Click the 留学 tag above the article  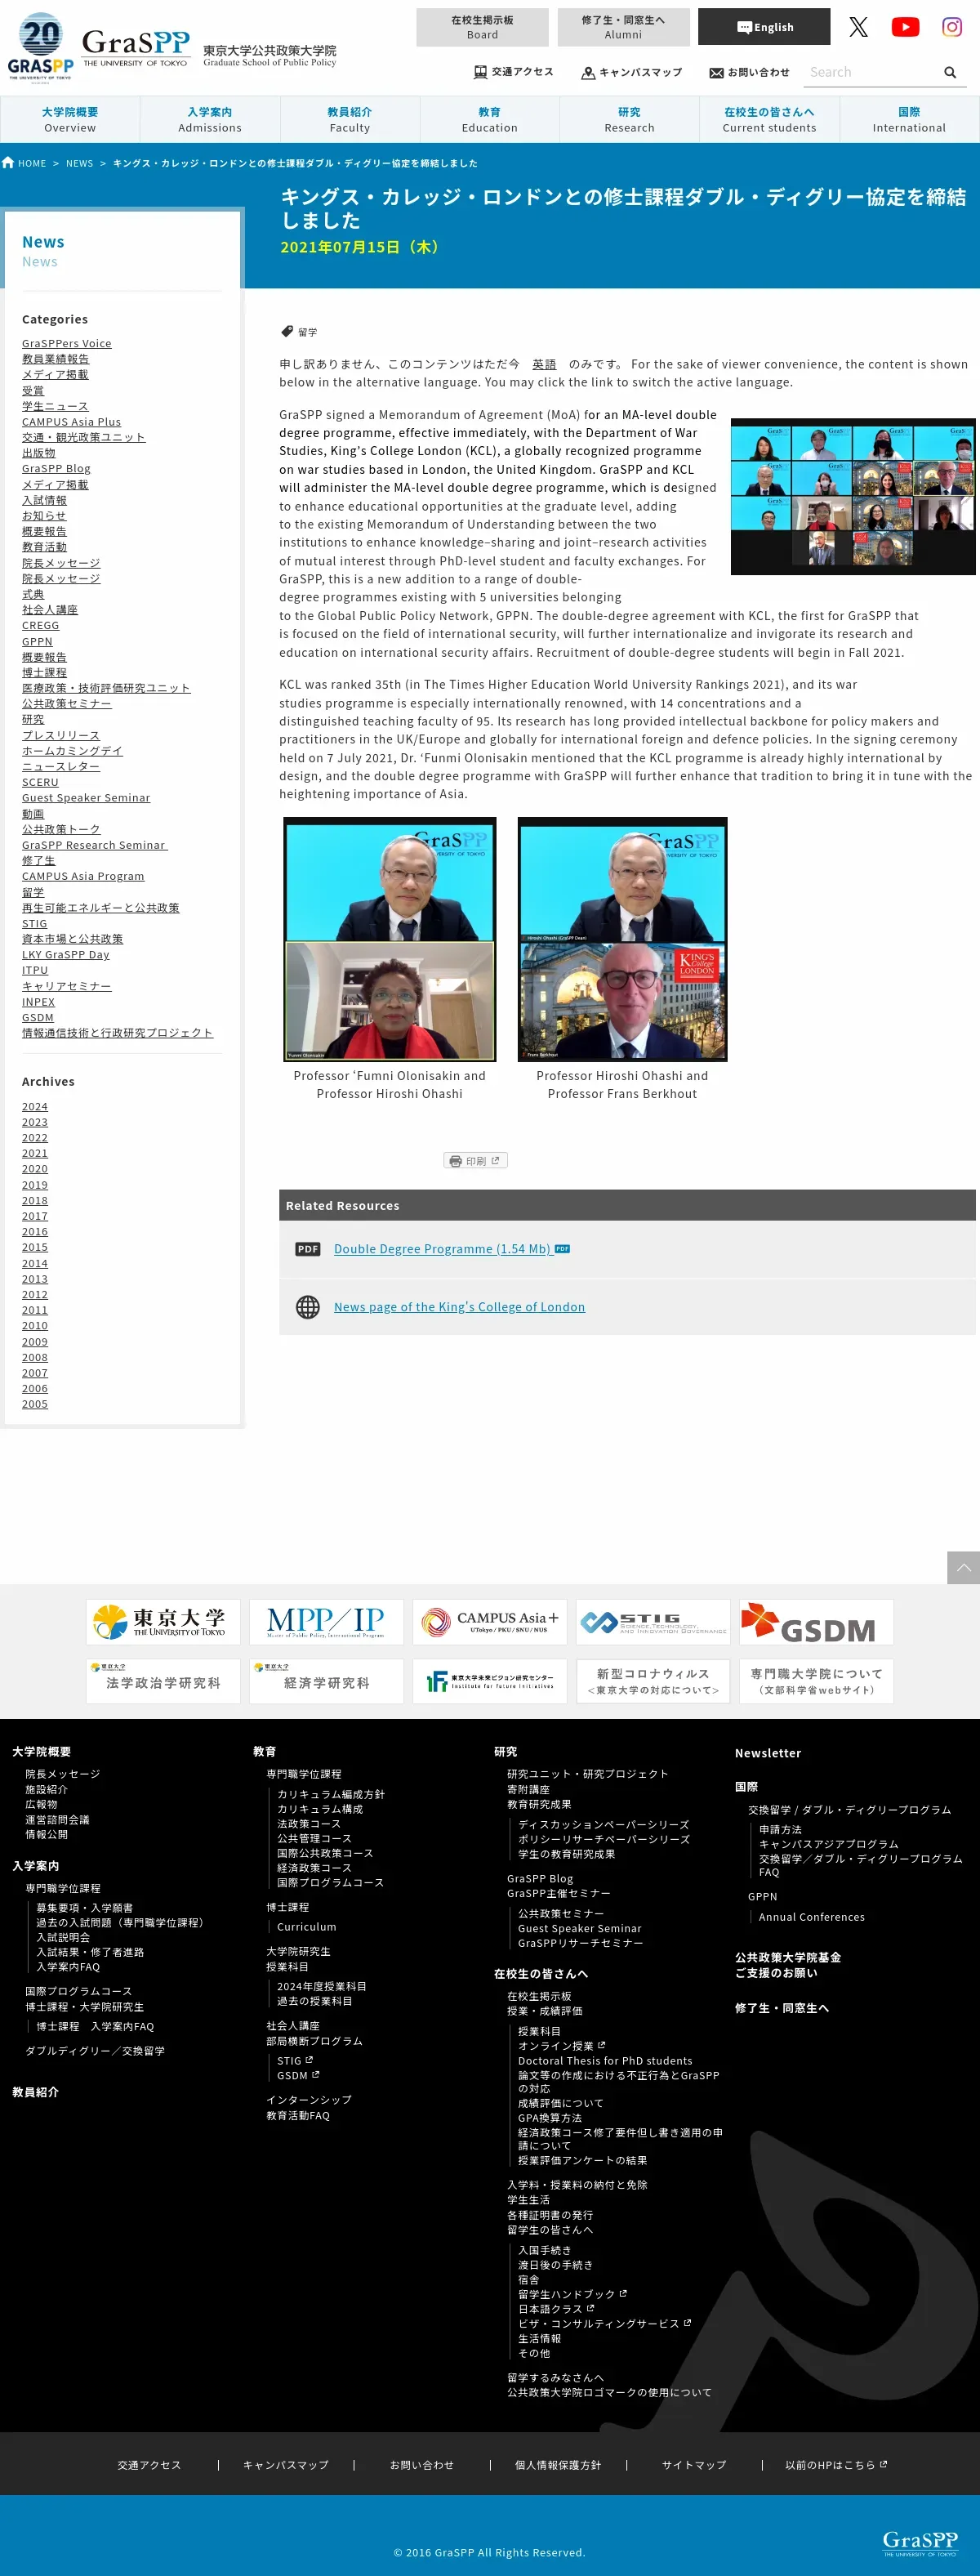coord(307,332)
